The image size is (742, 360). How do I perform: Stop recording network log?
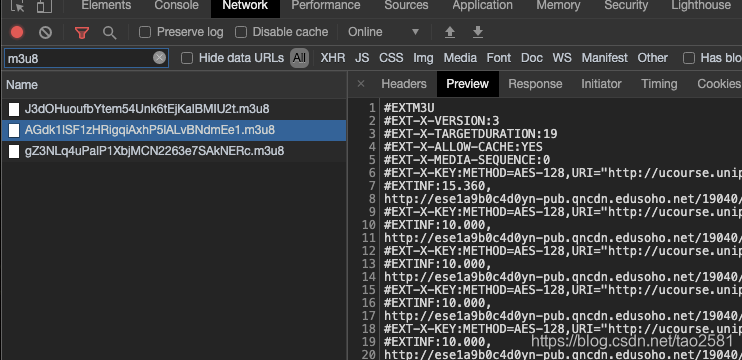(x=17, y=32)
